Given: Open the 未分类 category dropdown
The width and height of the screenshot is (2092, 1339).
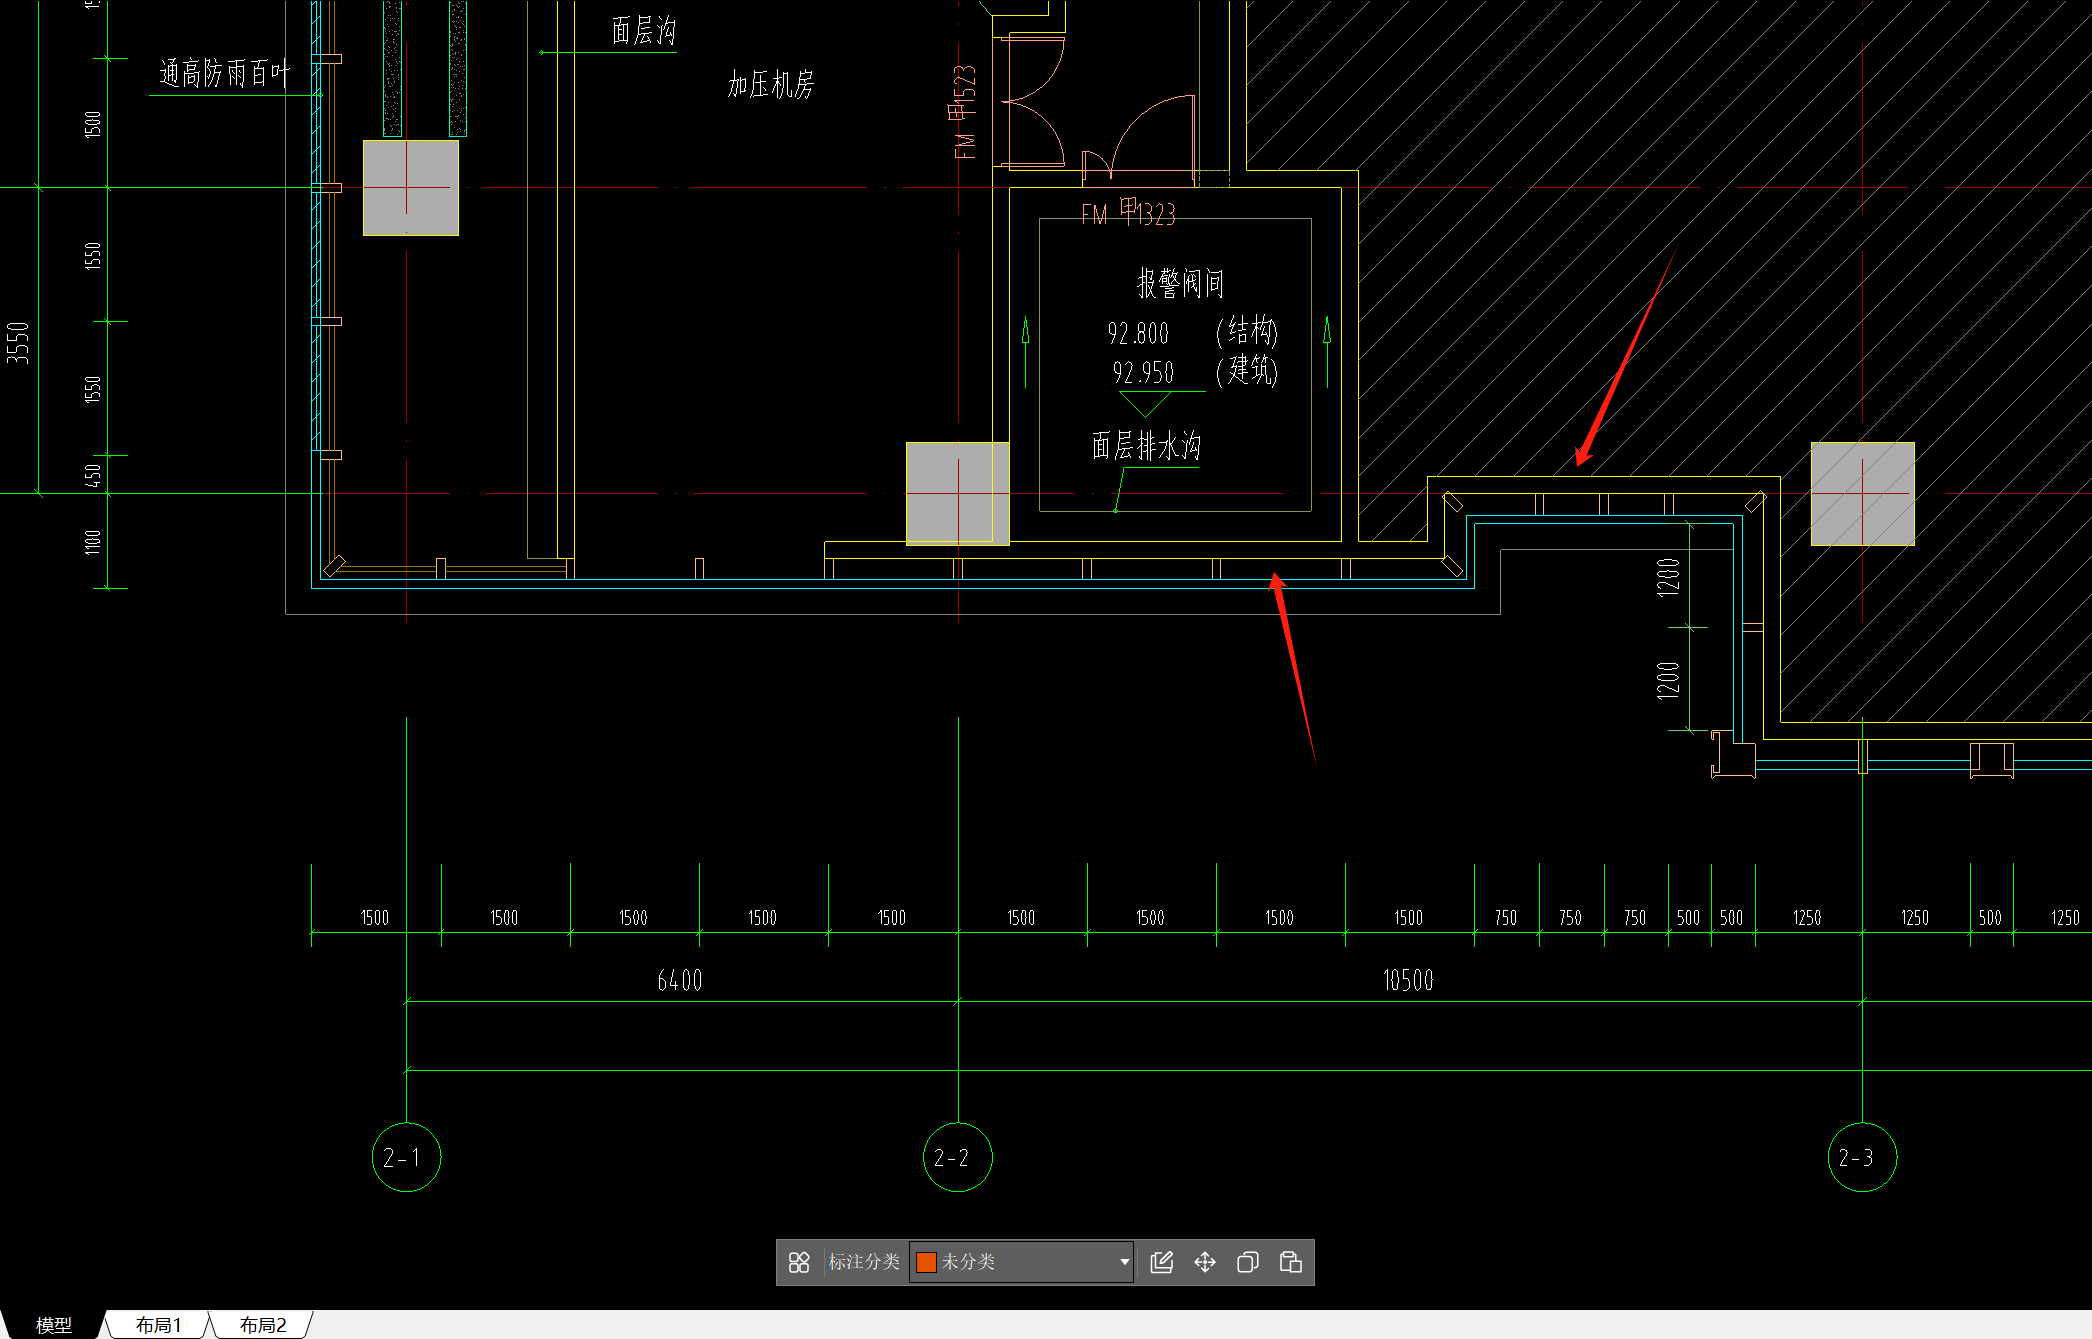Looking at the screenshot, I should click(x=1021, y=1262).
